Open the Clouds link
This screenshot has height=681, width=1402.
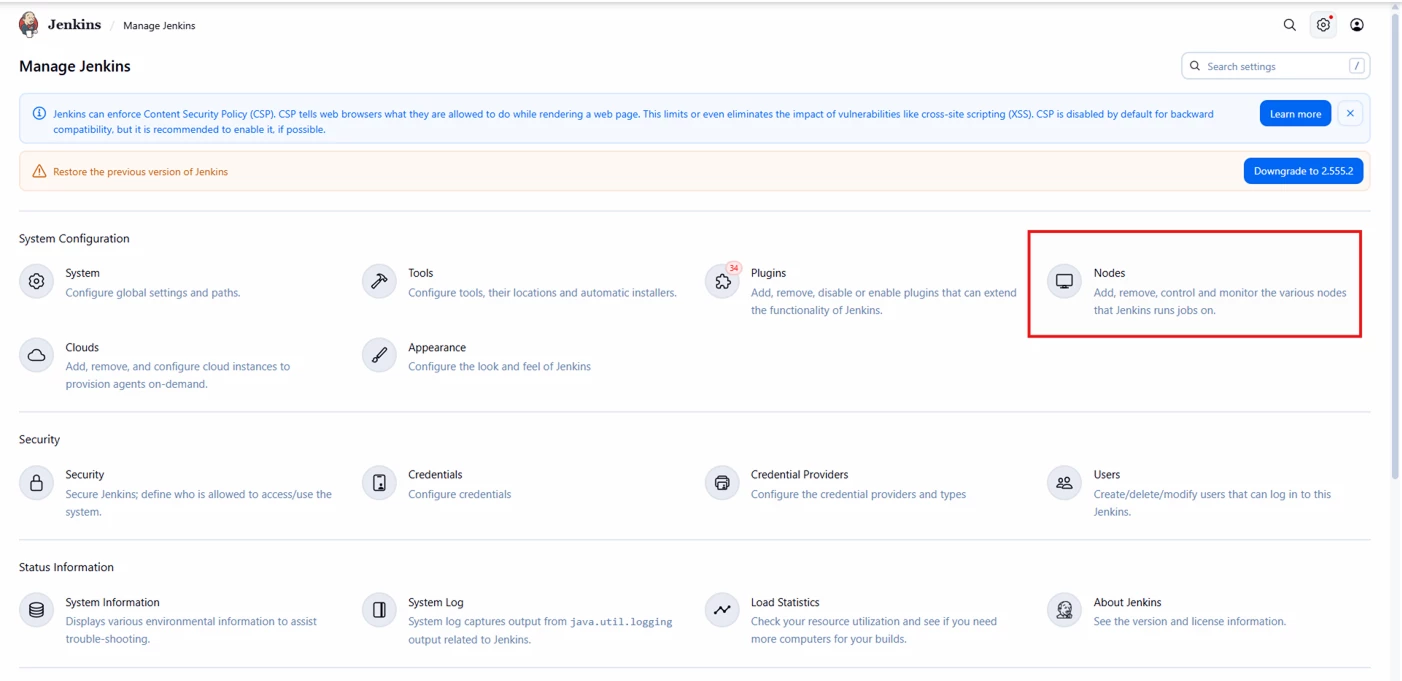click(x=82, y=347)
